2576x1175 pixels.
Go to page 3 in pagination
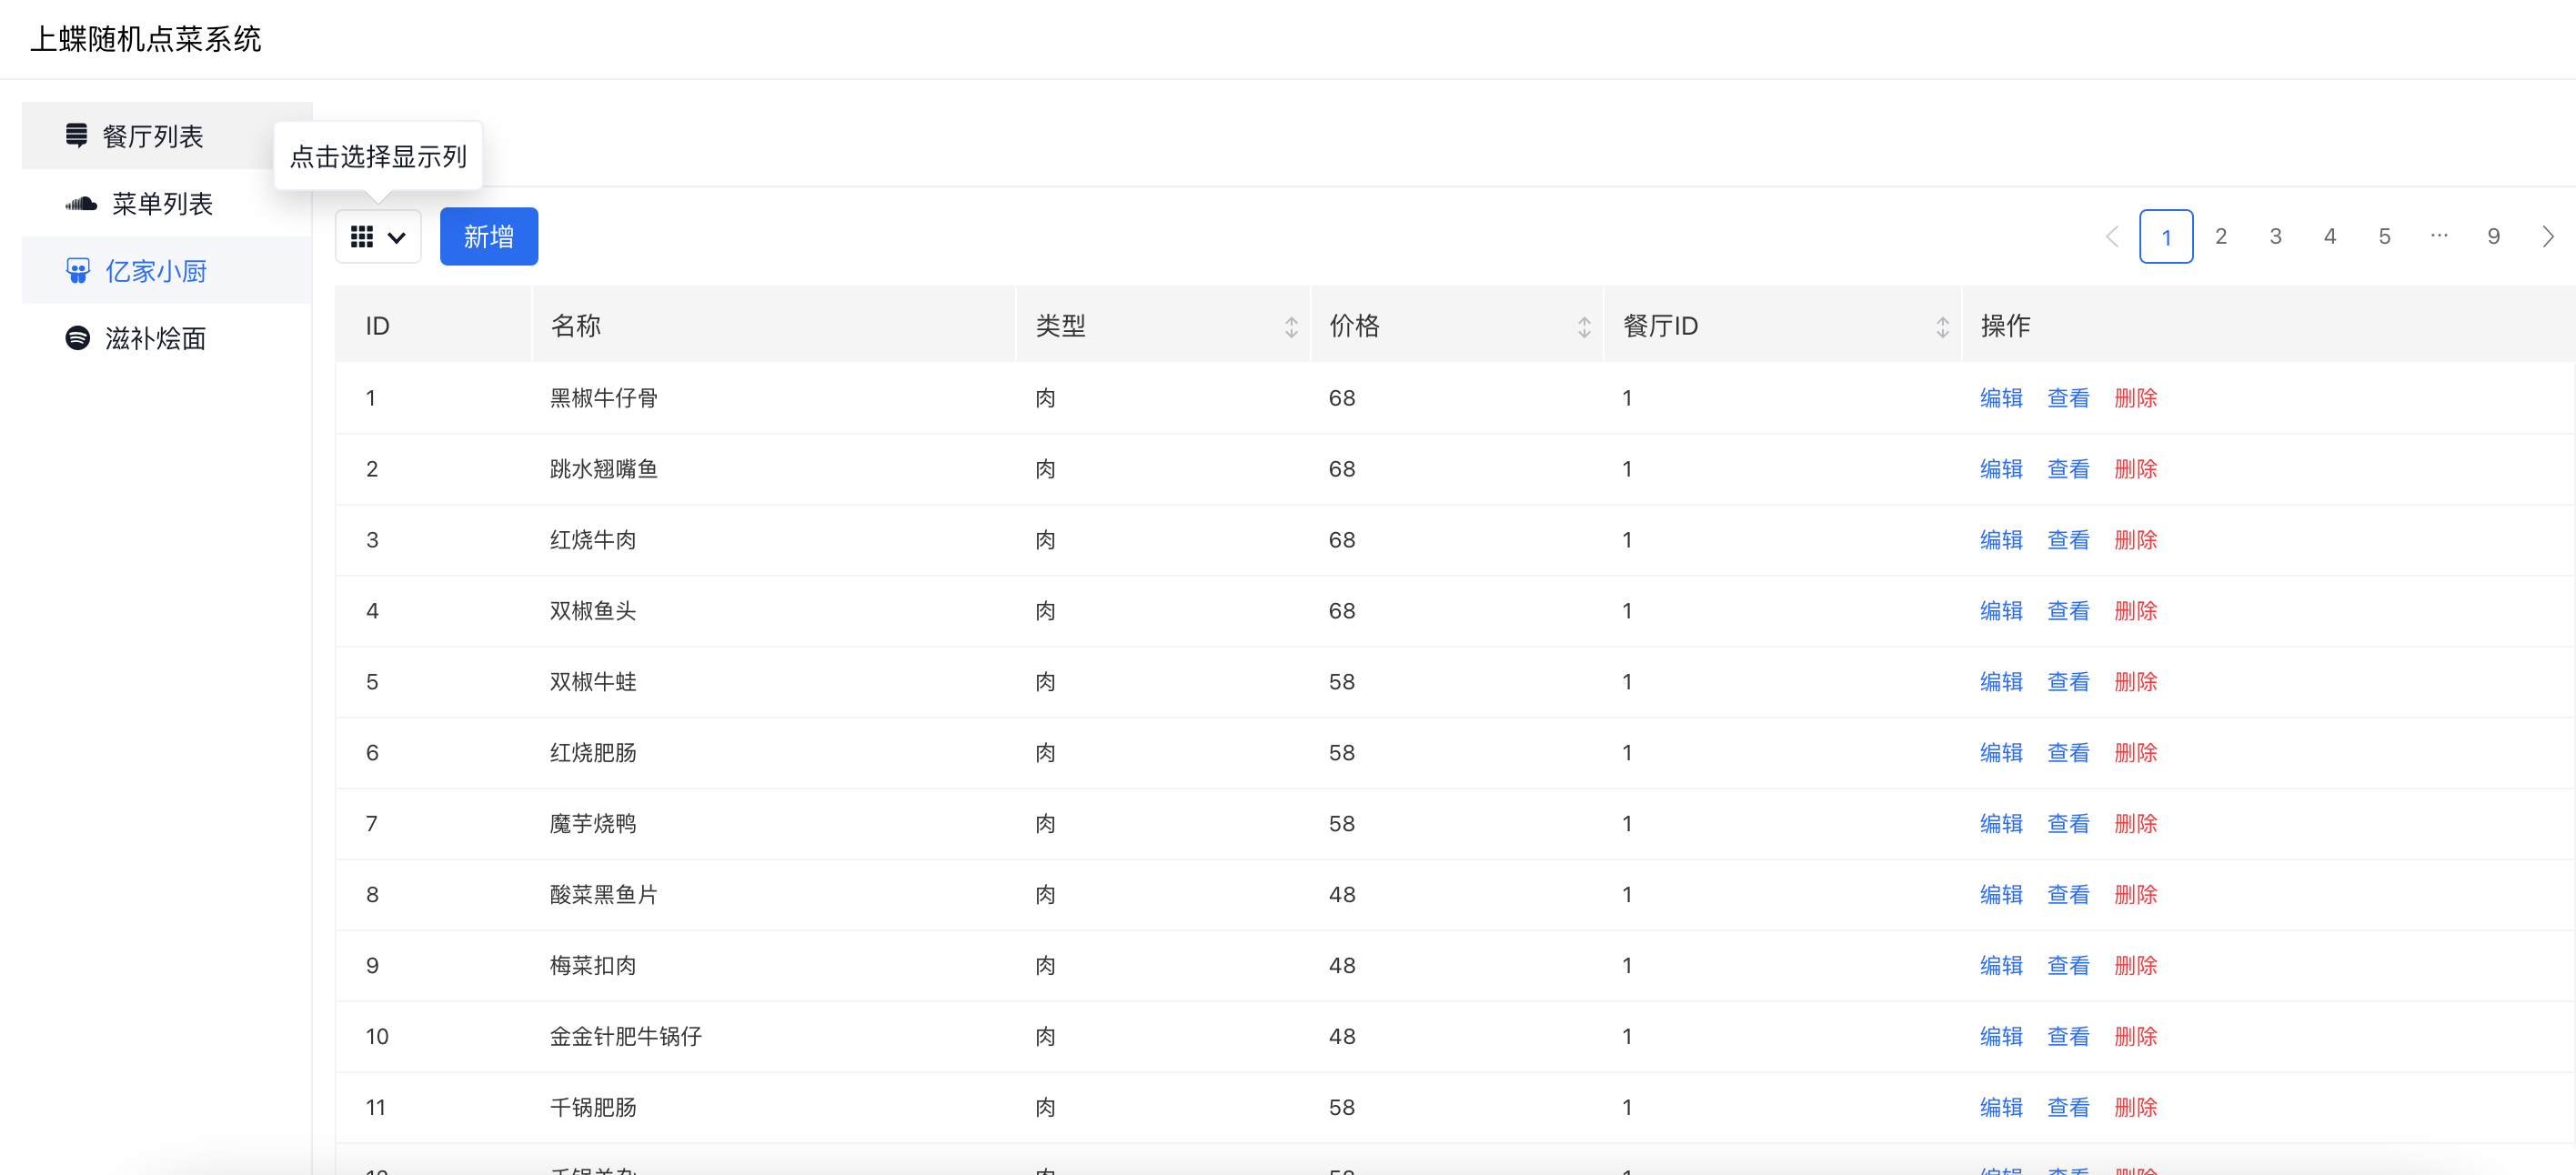click(2275, 237)
